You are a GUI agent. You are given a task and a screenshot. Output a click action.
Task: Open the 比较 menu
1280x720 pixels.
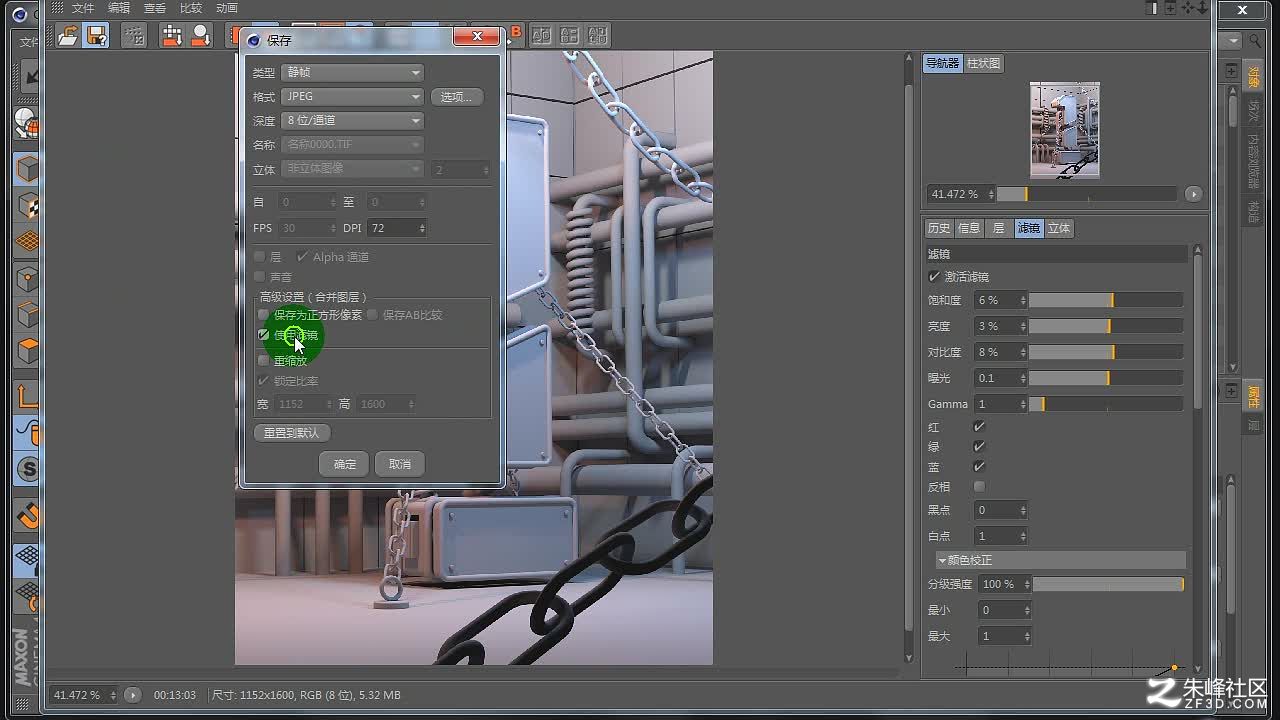pyautogui.click(x=191, y=8)
